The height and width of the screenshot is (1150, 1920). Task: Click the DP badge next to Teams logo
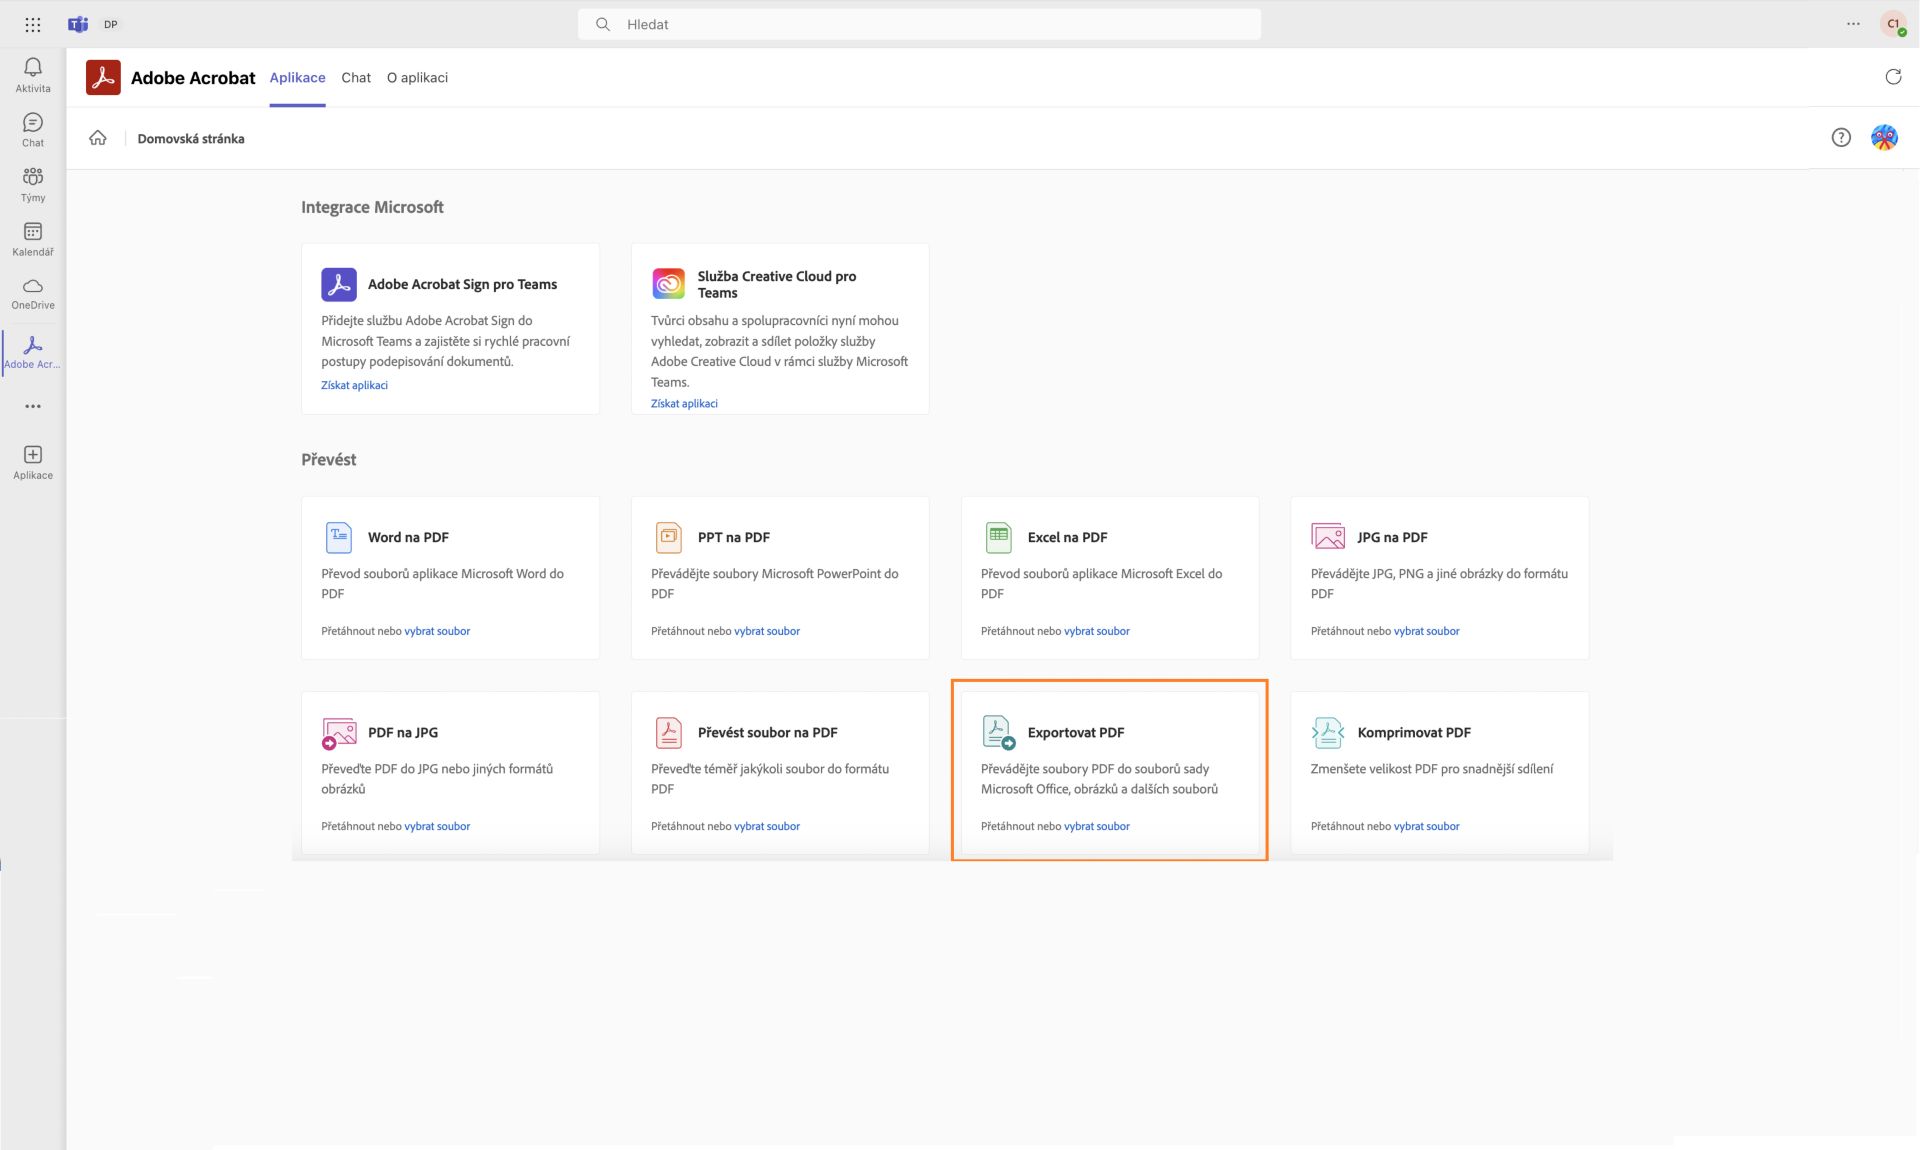[111, 24]
